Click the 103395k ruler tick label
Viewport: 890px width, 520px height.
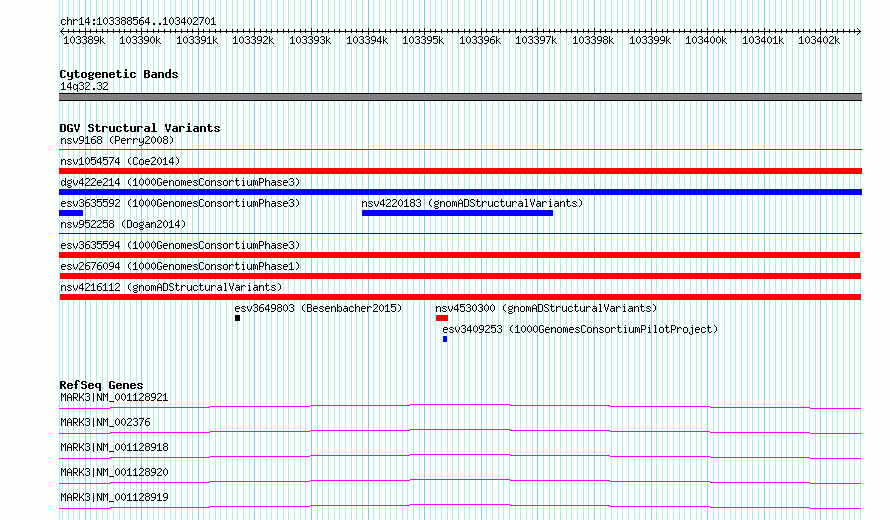(423, 40)
